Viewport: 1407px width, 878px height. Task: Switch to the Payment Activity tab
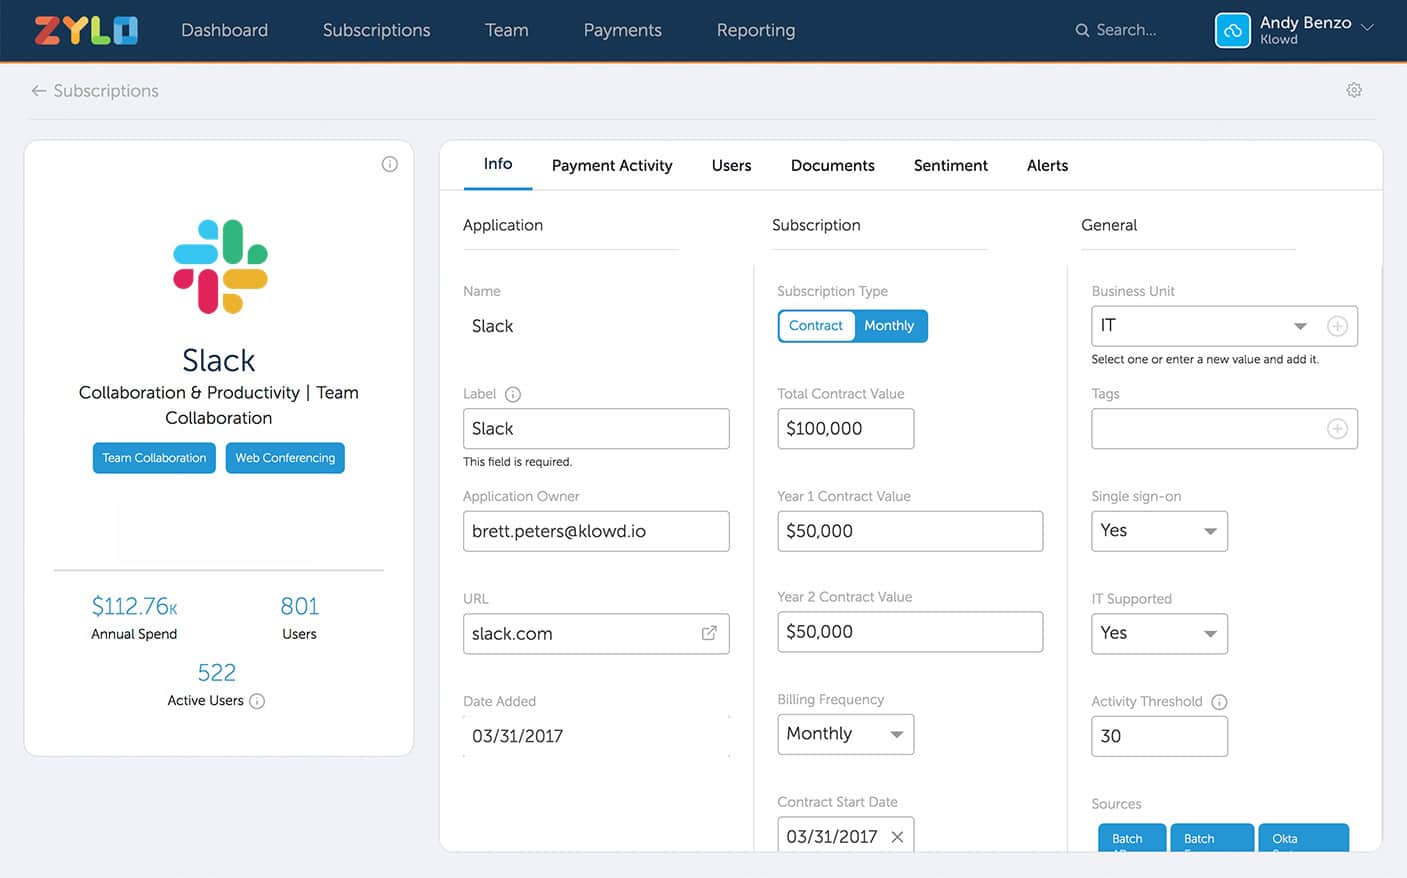(611, 165)
